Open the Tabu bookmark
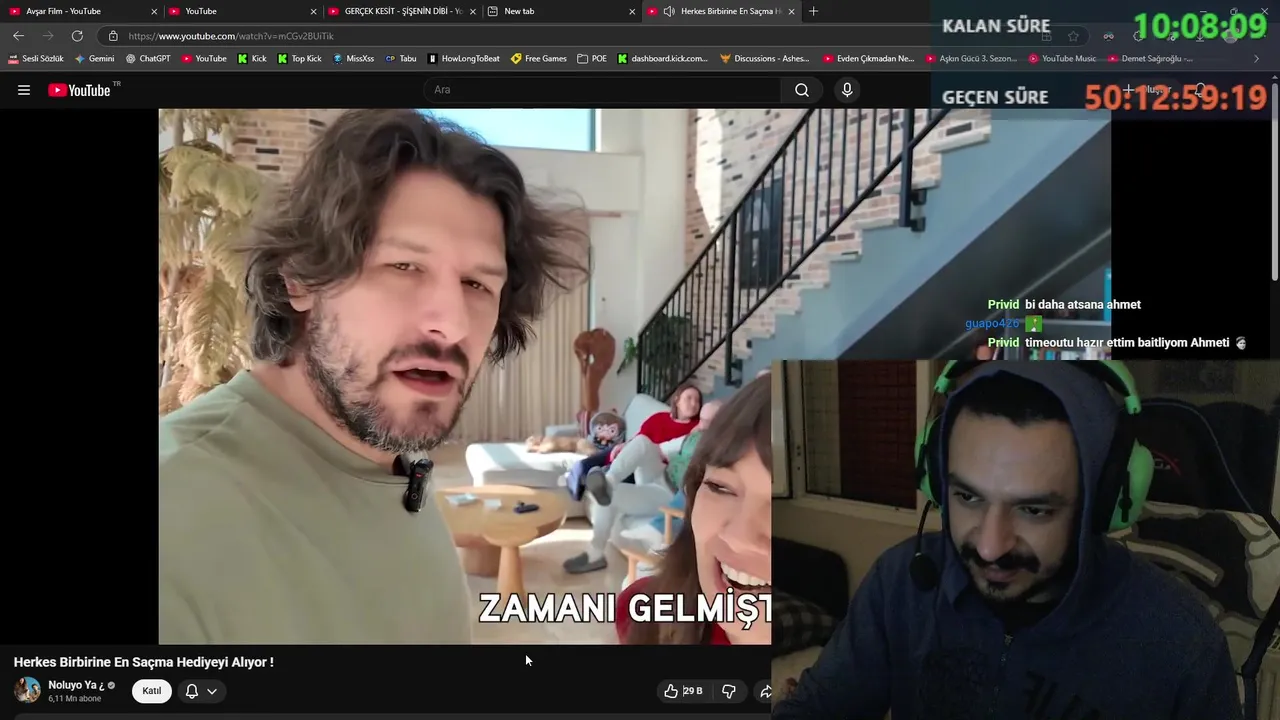The image size is (1280, 720). 401,59
